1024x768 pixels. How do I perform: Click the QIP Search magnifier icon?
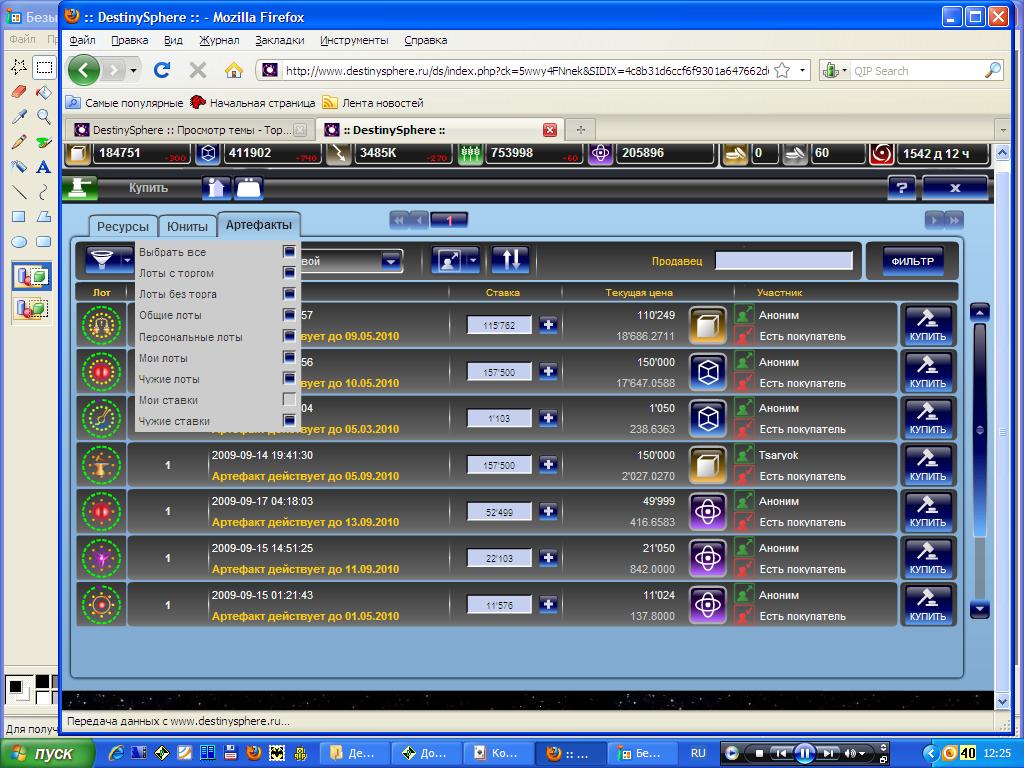993,71
